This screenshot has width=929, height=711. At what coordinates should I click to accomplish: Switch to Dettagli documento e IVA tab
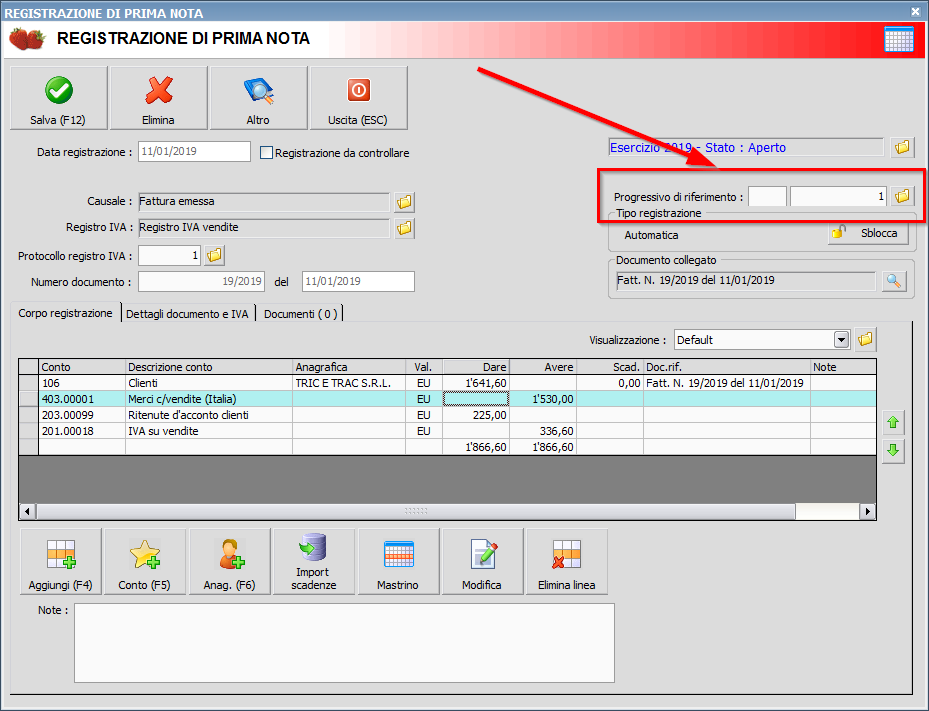[x=187, y=313]
